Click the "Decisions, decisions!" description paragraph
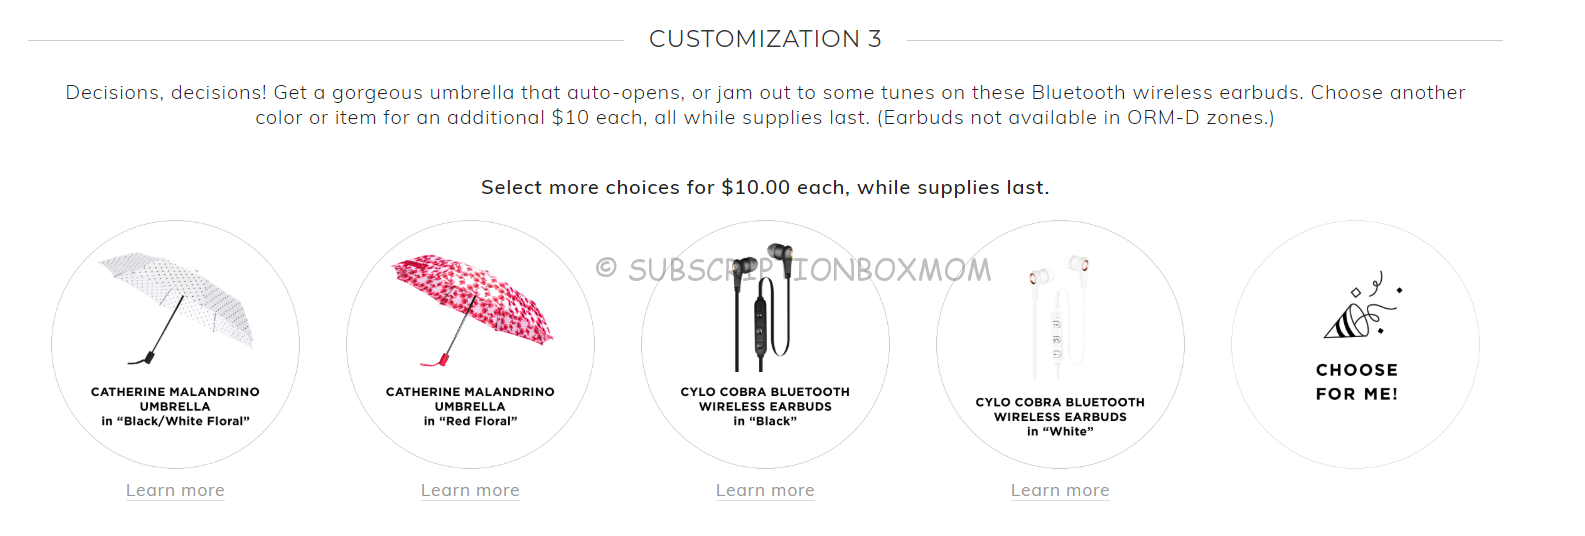Screen dimensions: 1585x536 pyautogui.click(x=765, y=105)
